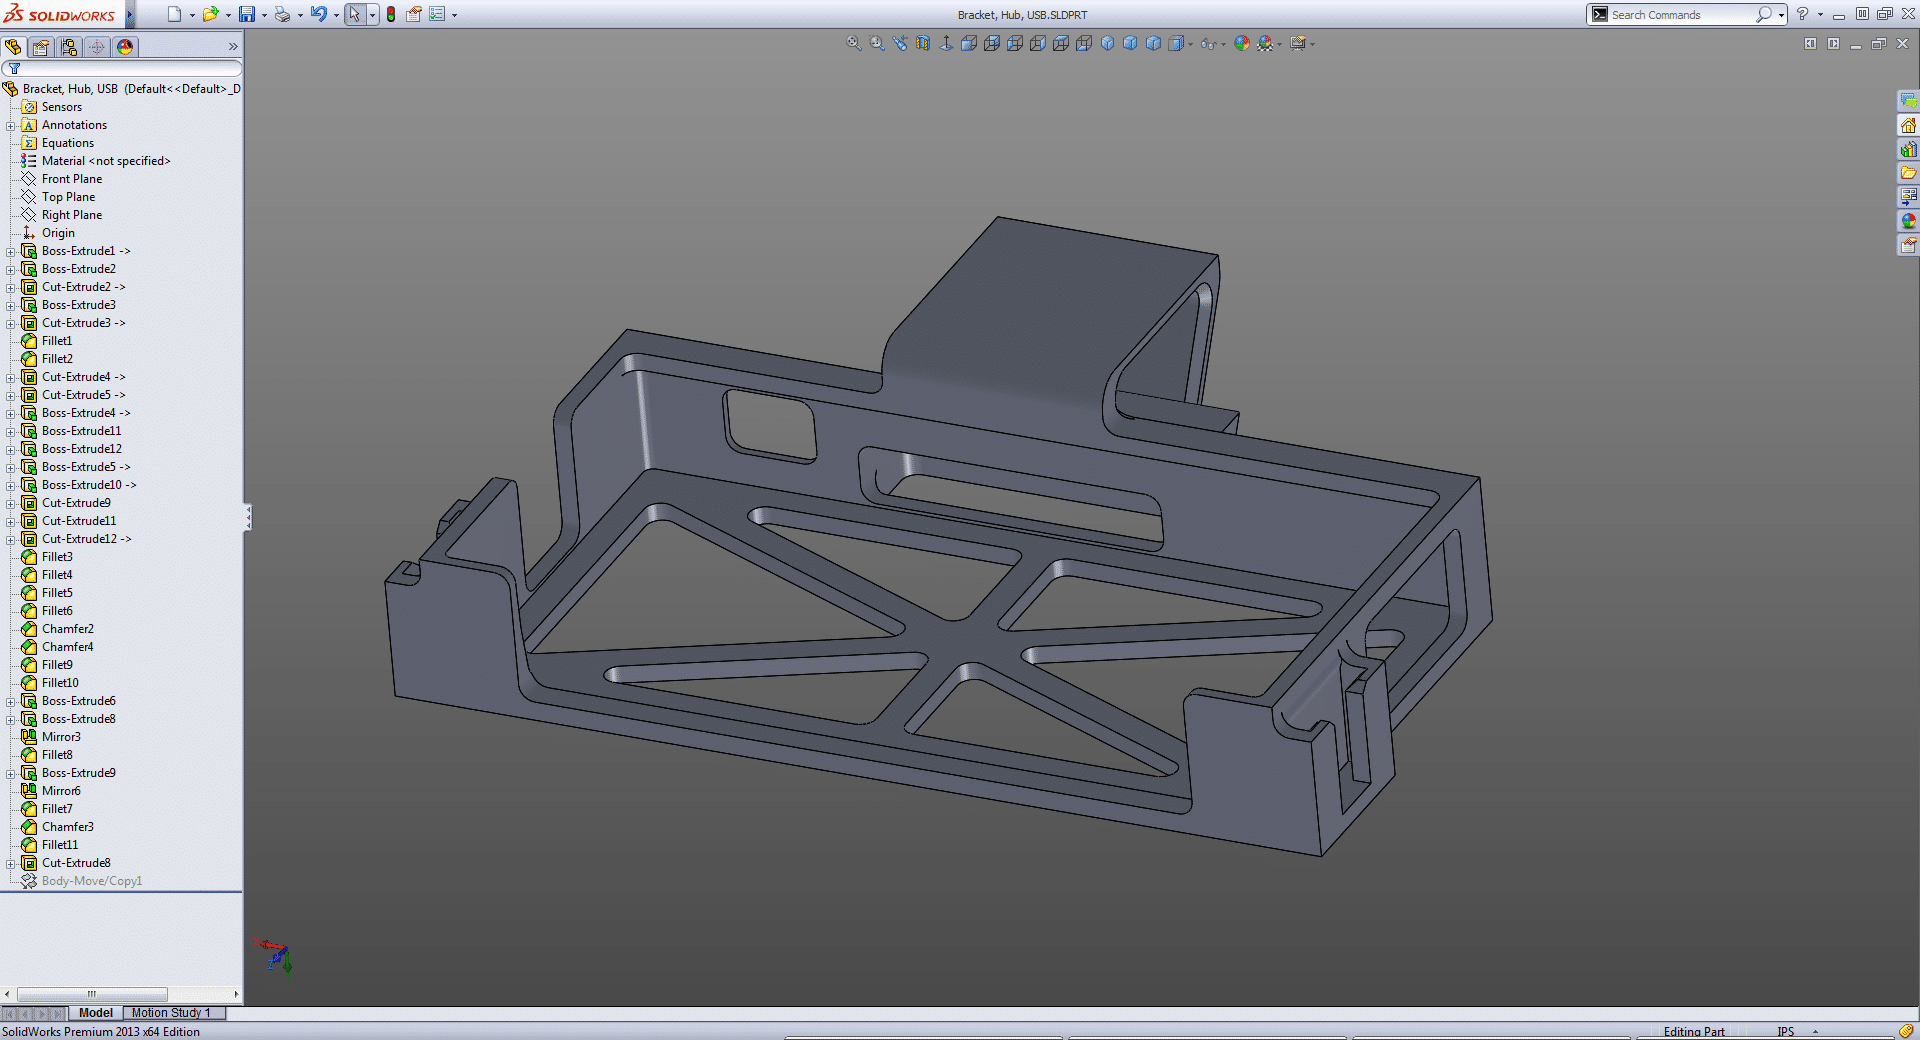The height and width of the screenshot is (1040, 1920).
Task: Expand the Boss-Extrude4 feature node
Action: [x=11, y=413]
